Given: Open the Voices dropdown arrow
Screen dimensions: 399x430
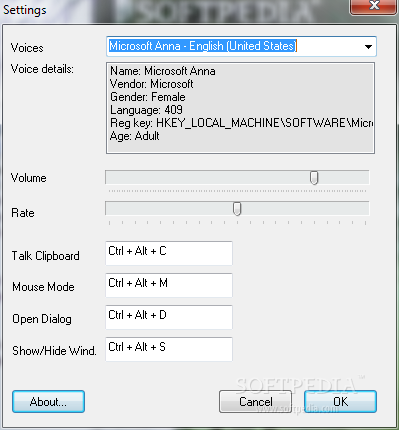Looking at the screenshot, I should tap(368, 46).
